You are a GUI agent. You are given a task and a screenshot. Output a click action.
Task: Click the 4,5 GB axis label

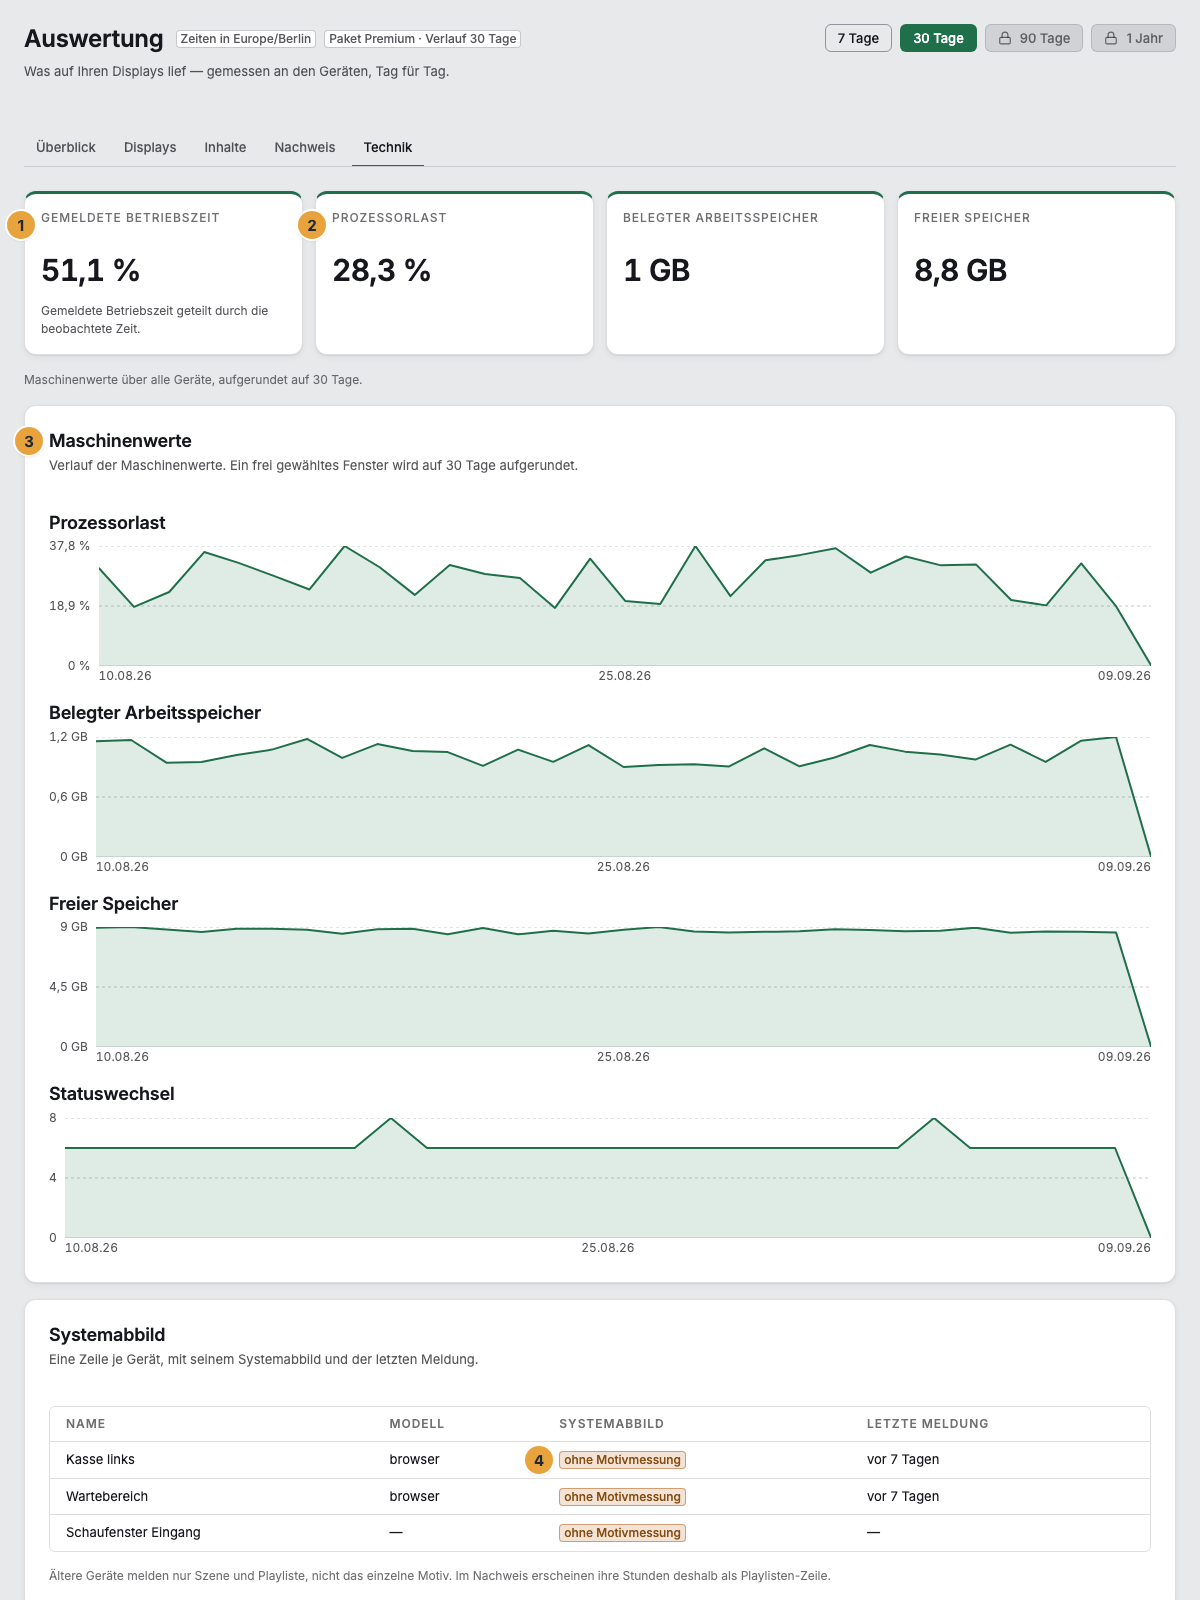coord(69,987)
